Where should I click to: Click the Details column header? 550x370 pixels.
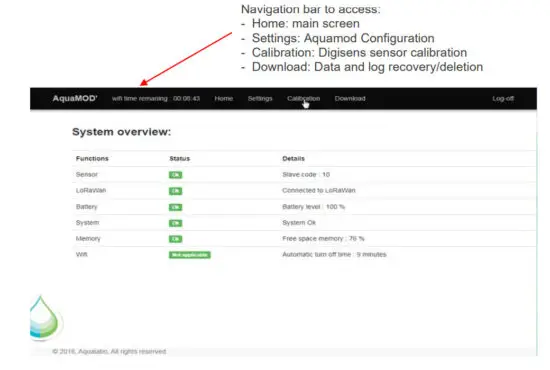[x=293, y=159]
